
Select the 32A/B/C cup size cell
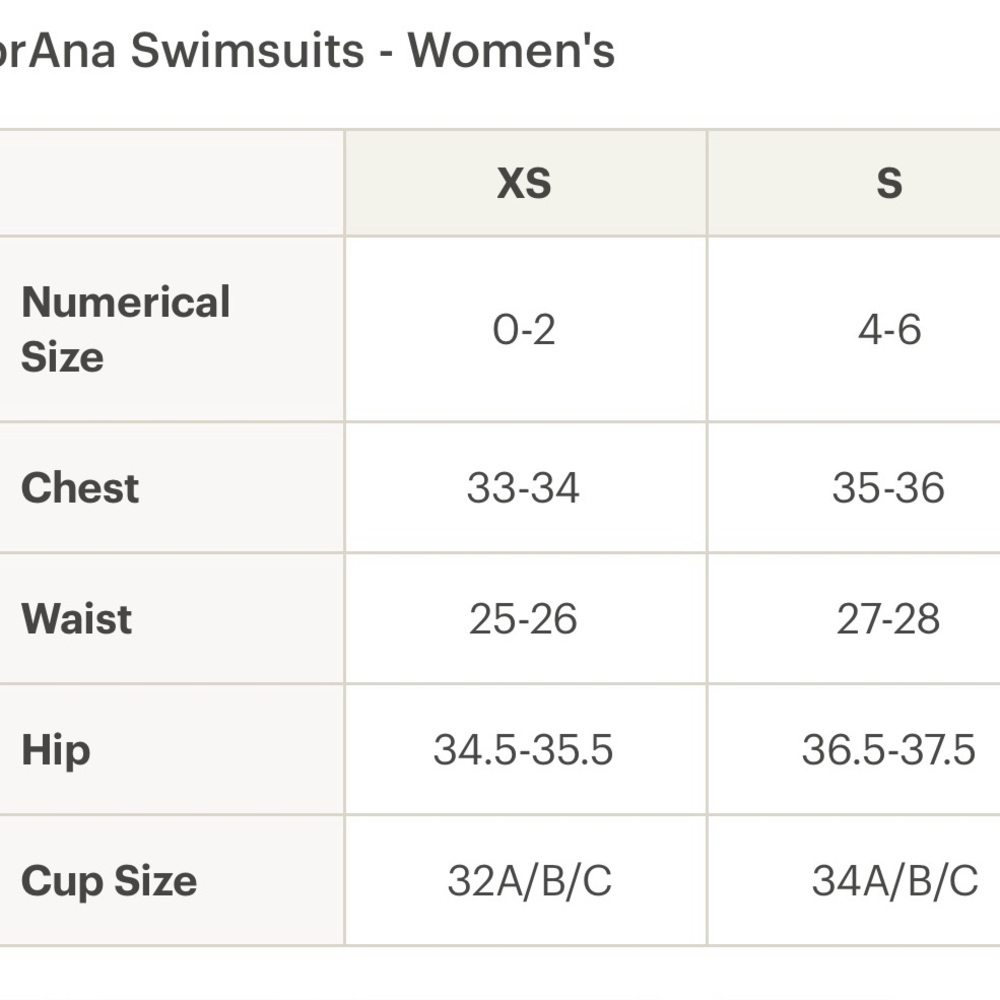[x=526, y=881]
